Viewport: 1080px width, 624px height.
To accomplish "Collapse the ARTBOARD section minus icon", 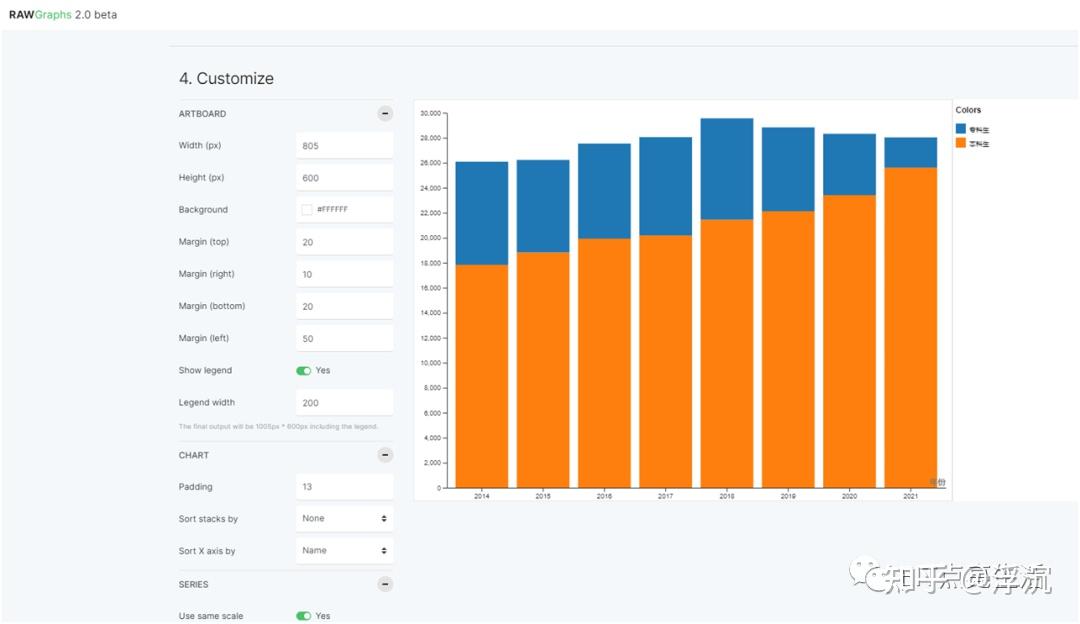I will (385, 114).
